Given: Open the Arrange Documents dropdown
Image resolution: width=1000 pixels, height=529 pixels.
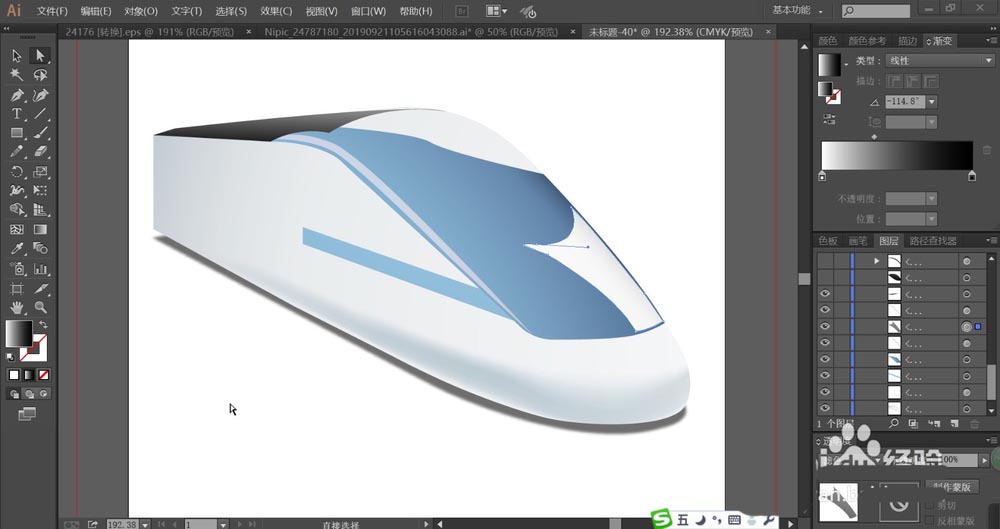Looking at the screenshot, I should point(497,11).
